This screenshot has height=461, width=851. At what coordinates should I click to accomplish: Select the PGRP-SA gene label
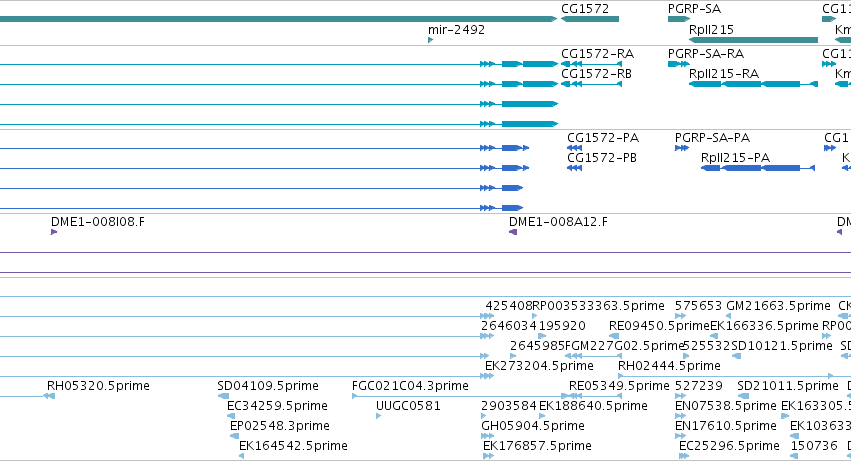tap(694, 9)
